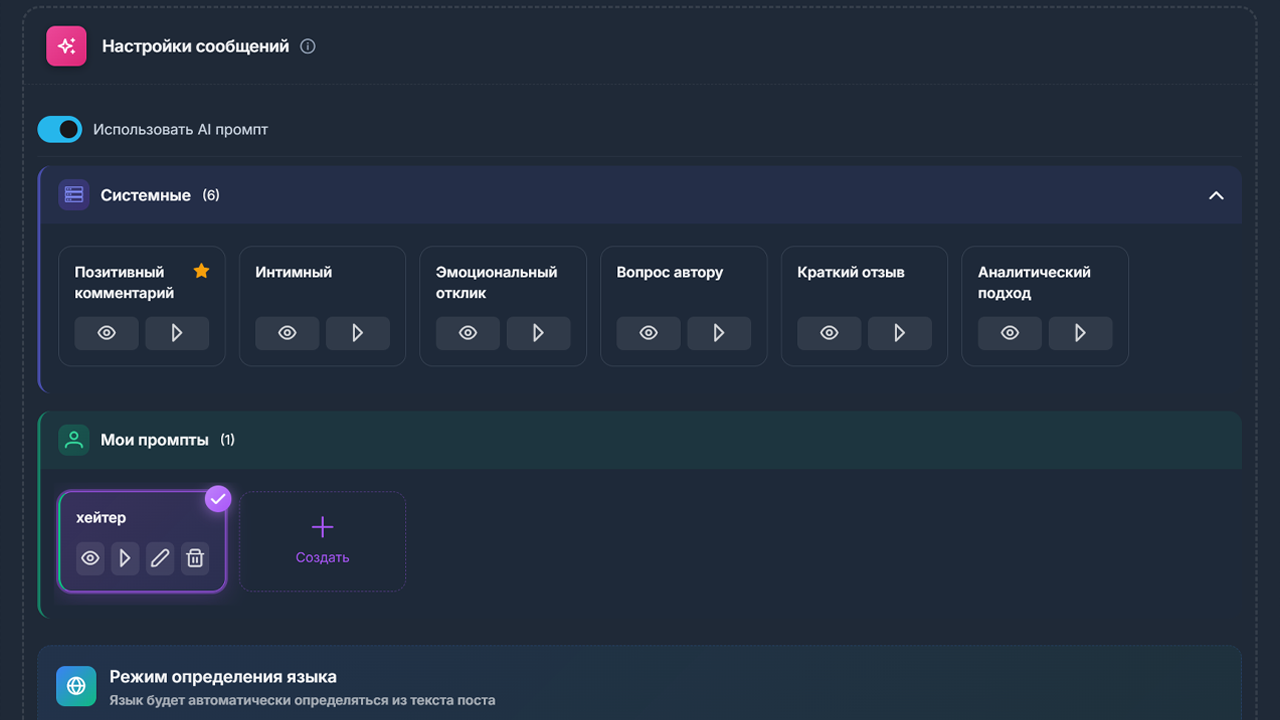Click the info icon beside Настройки сообщений
This screenshot has width=1280, height=720.
click(x=308, y=46)
